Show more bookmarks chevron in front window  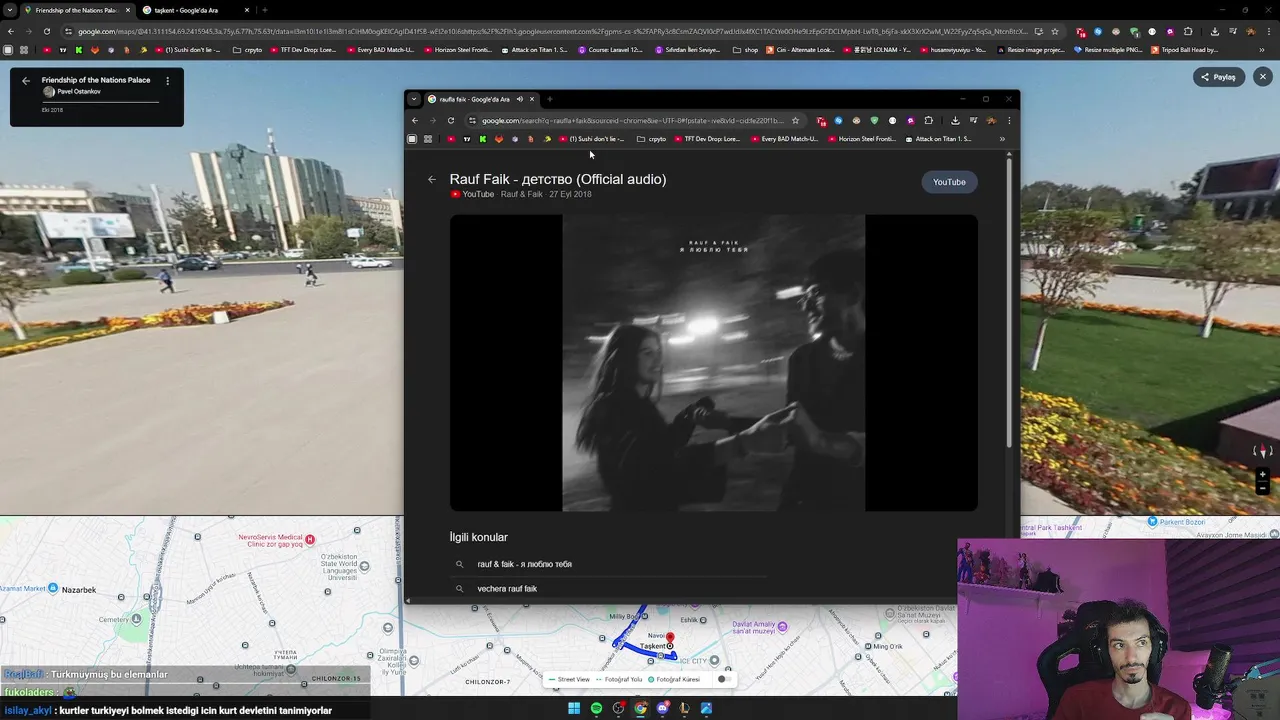tap(1002, 139)
